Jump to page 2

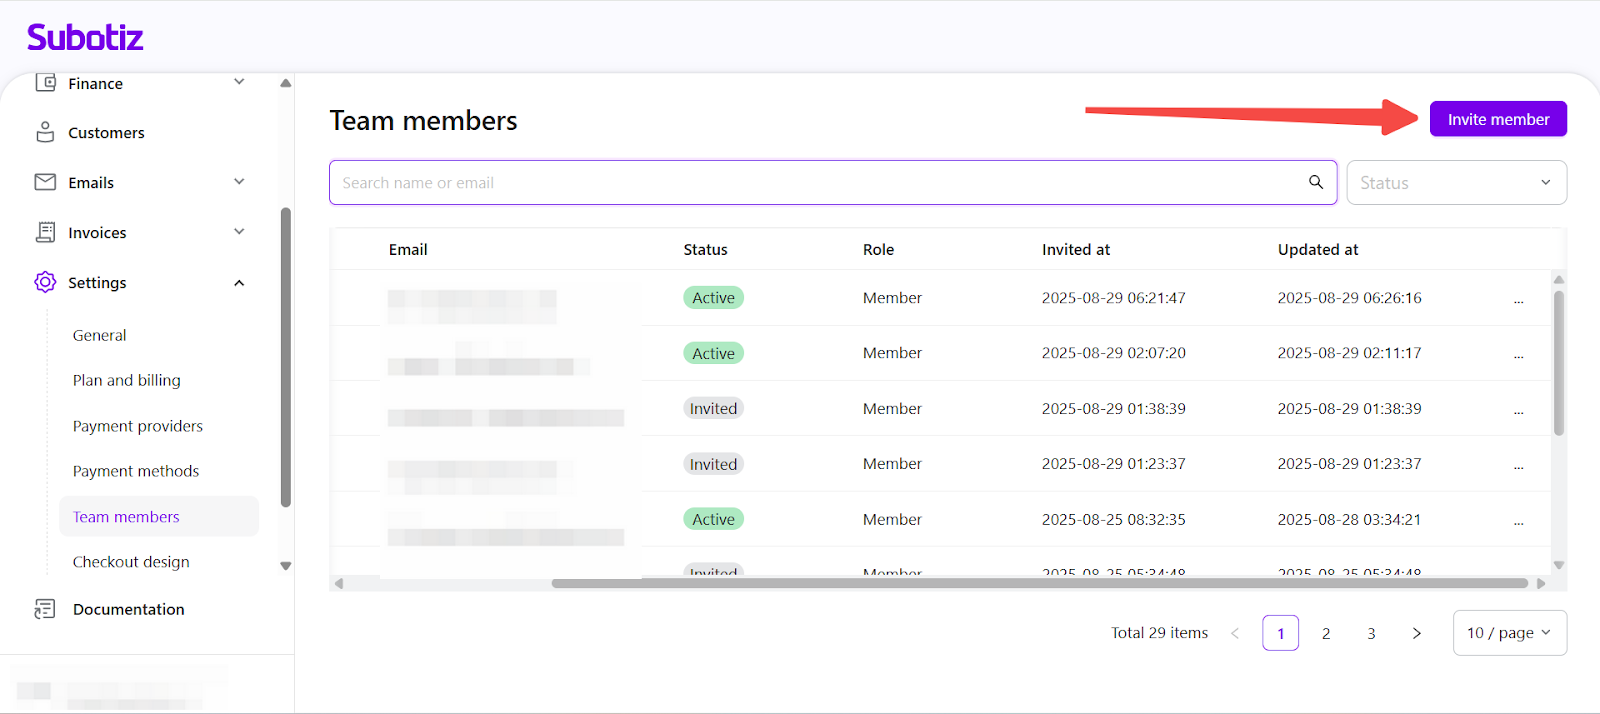click(1326, 633)
